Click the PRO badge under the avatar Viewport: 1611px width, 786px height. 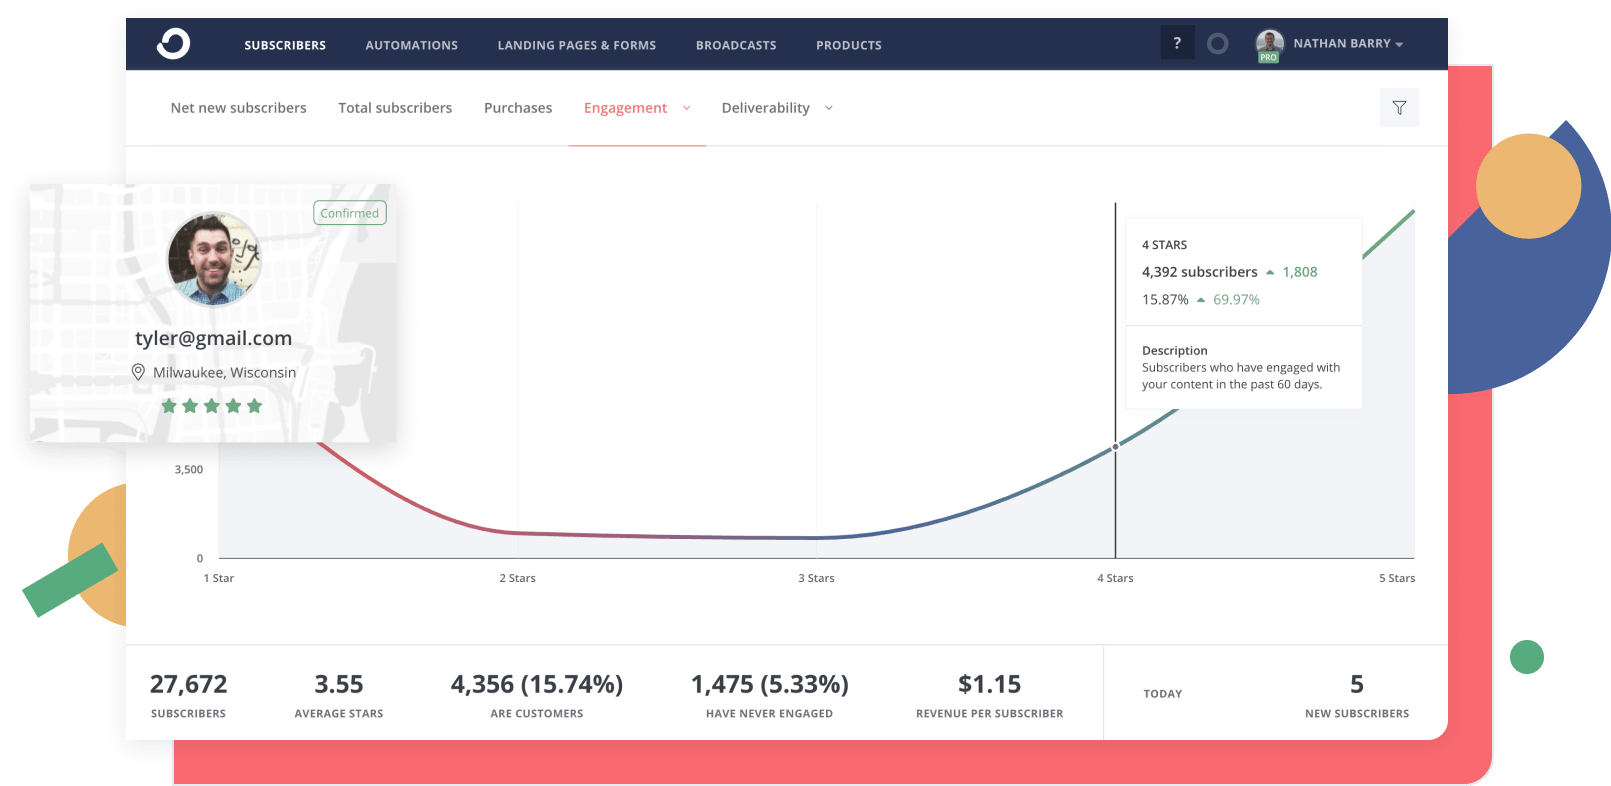point(1268,58)
